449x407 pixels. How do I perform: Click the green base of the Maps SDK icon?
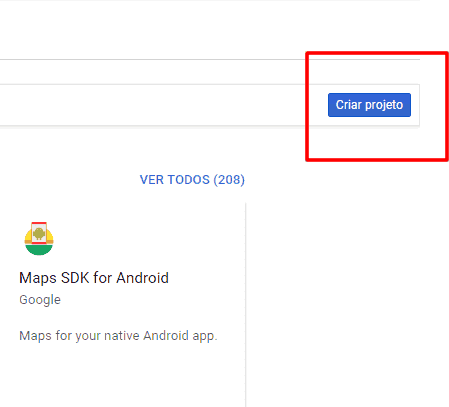(x=39, y=250)
